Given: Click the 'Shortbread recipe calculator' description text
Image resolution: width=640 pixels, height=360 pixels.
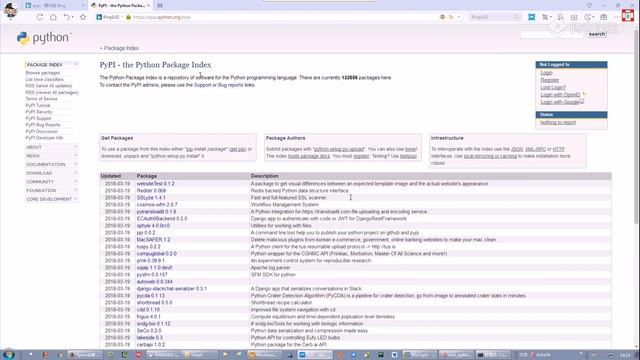Looking at the screenshot, I should tap(281, 303).
